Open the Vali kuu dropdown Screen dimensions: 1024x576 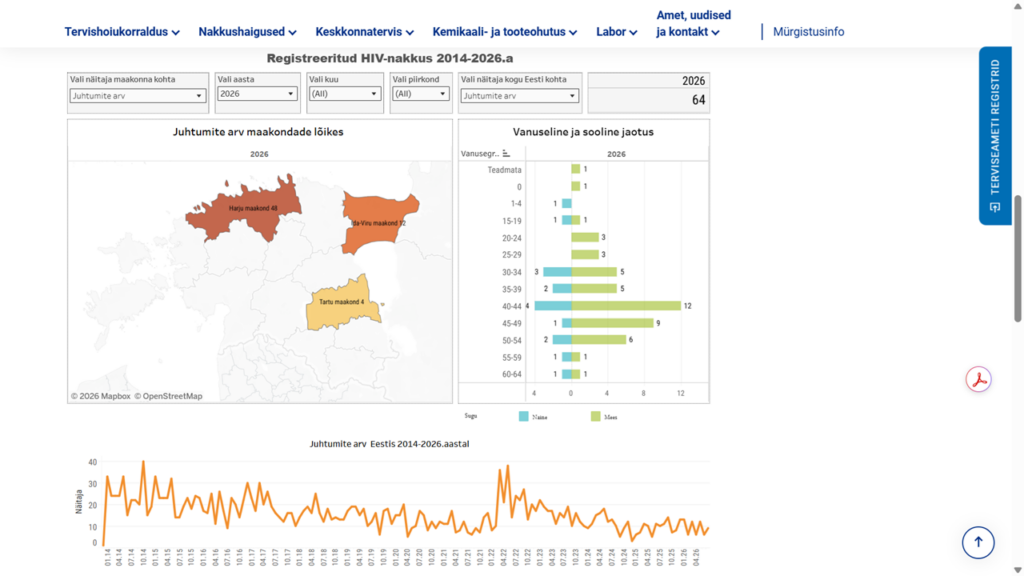344,93
